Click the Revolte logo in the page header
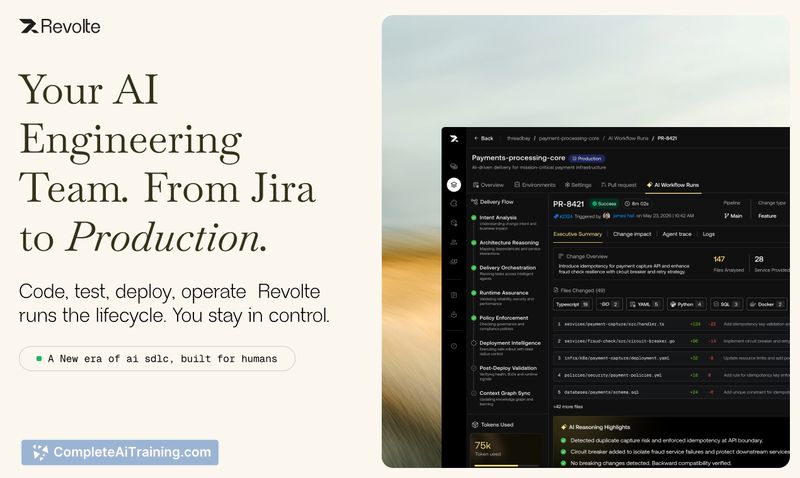Viewport: 800px width, 478px height. point(60,27)
